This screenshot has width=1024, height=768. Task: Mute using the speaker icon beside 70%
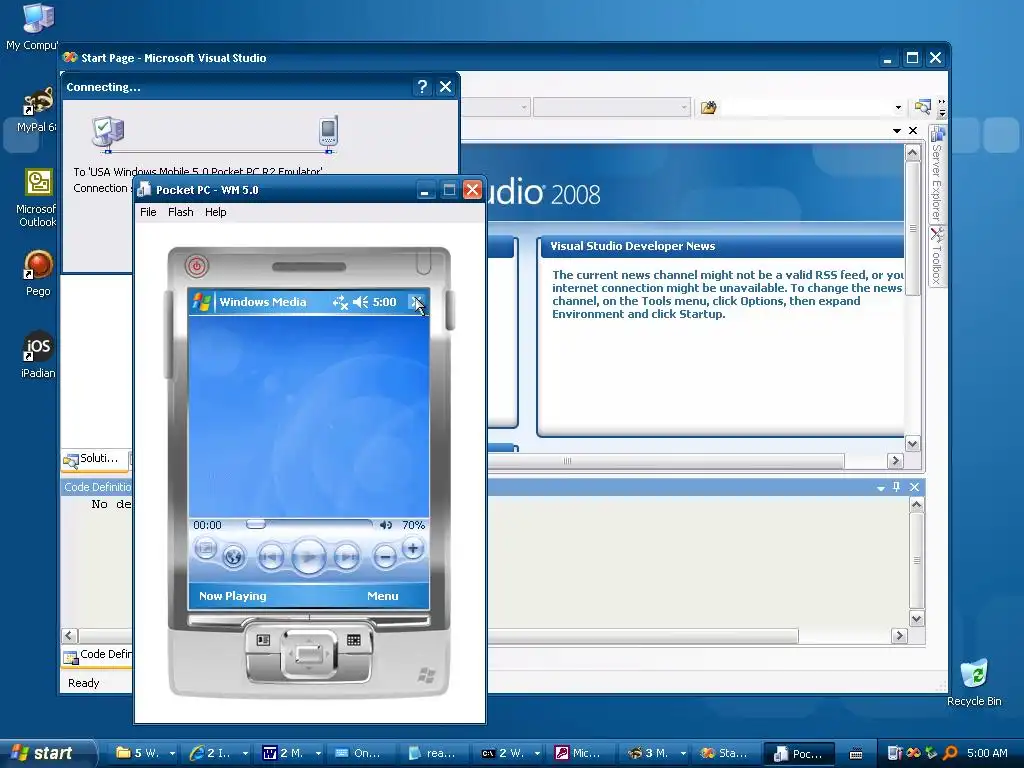click(x=386, y=524)
